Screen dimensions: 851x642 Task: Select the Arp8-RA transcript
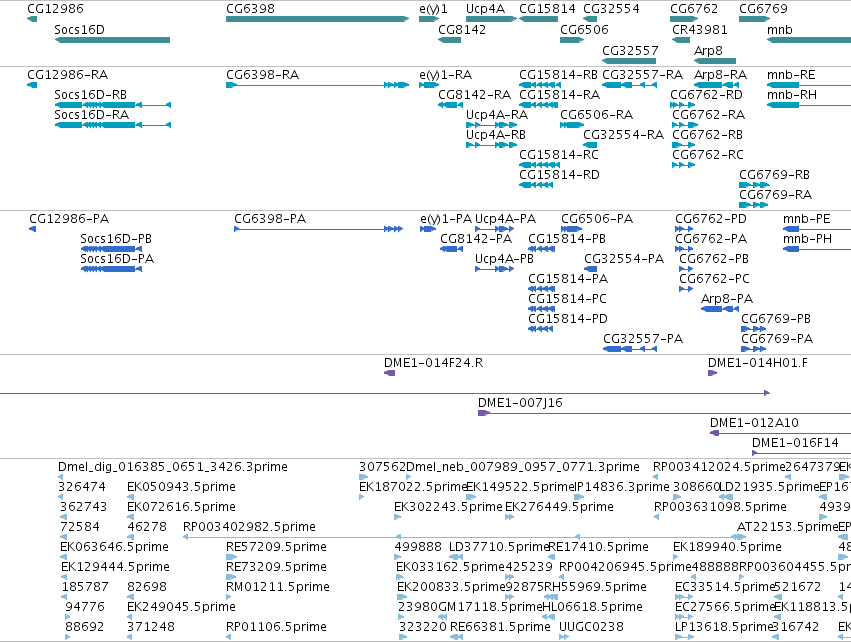click(x=716, y=85)
